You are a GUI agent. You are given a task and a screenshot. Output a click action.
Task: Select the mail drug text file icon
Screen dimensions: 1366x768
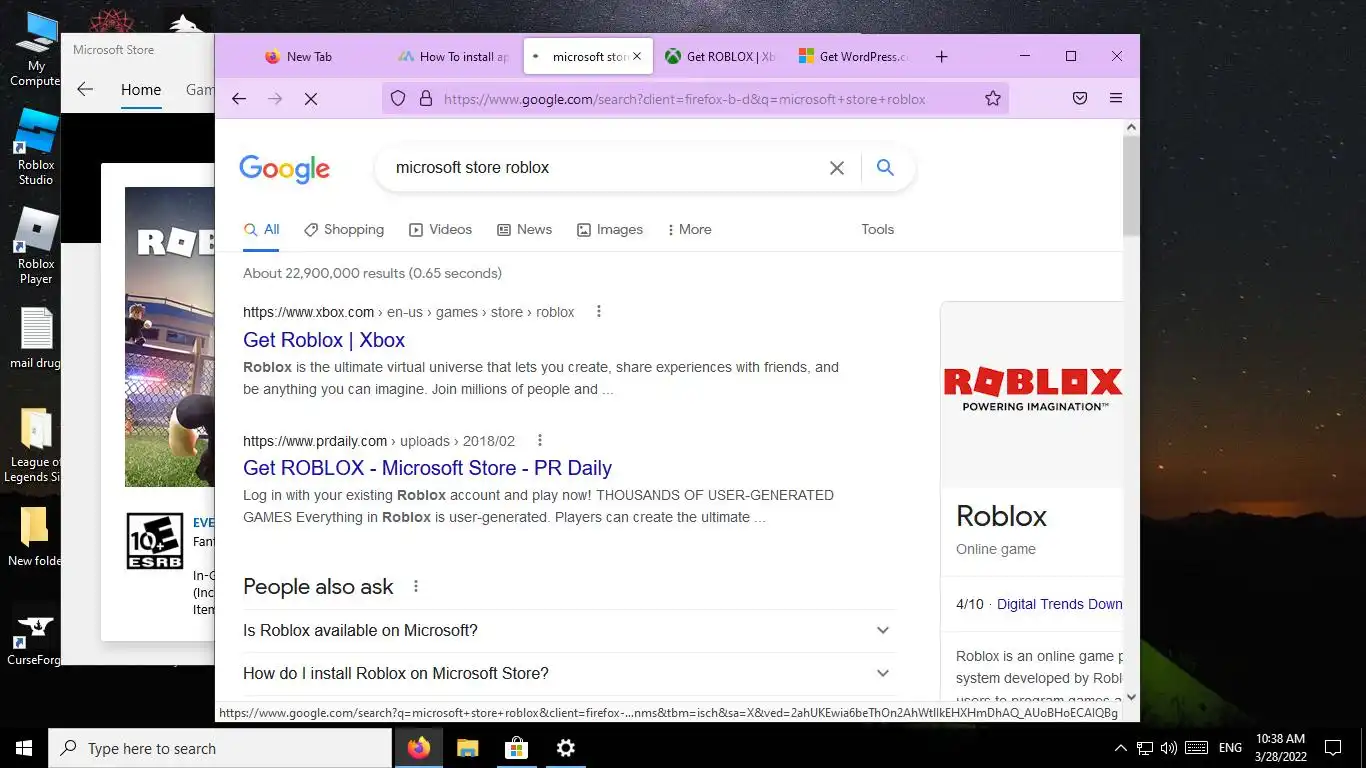36,338
